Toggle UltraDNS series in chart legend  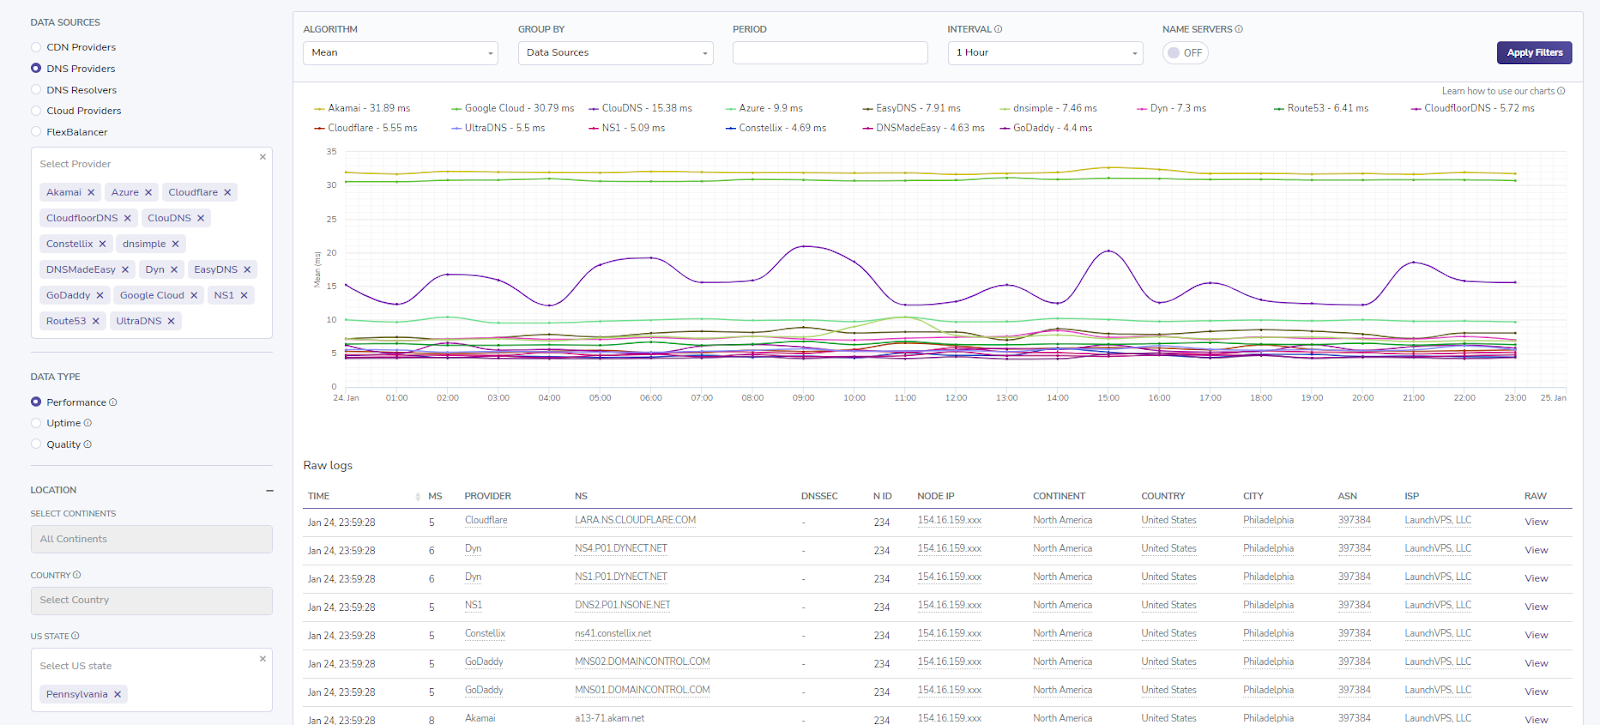[498, 128]
